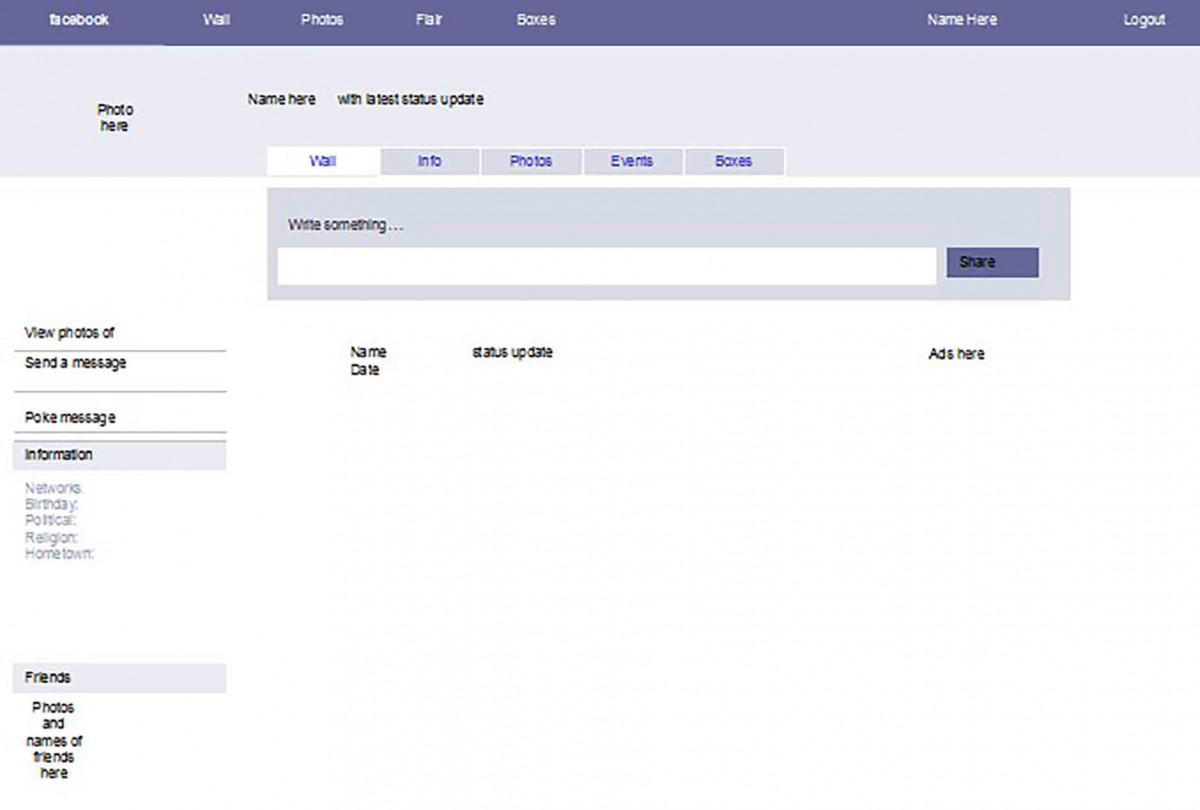This screenshot has width=1200, height=810.
Task: Log out using the Logout link
Action: coord(1144,19)
